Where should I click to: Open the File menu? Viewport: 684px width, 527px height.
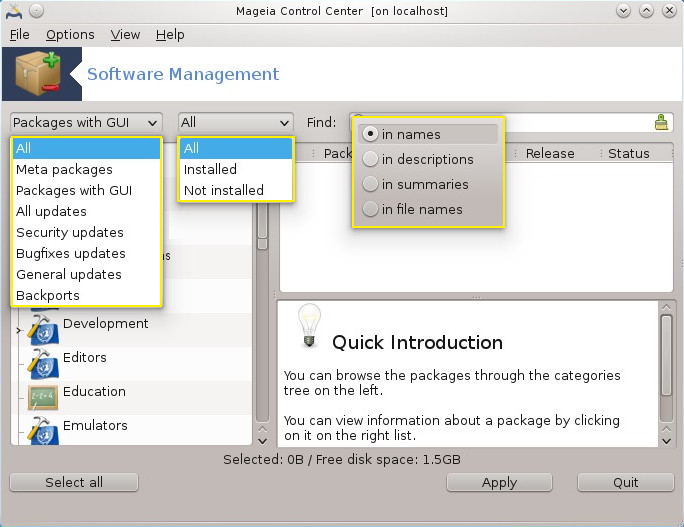[x=20, y=34]
